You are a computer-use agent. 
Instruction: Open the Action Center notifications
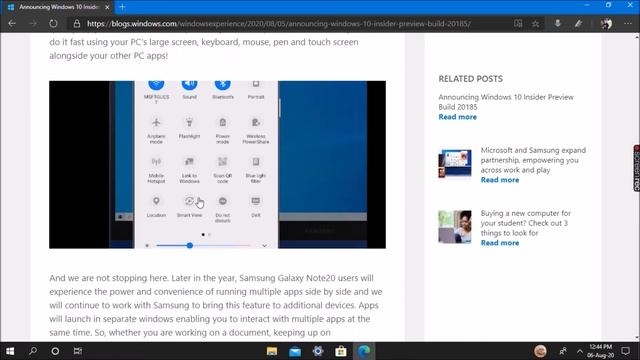[x=626, y=351]
